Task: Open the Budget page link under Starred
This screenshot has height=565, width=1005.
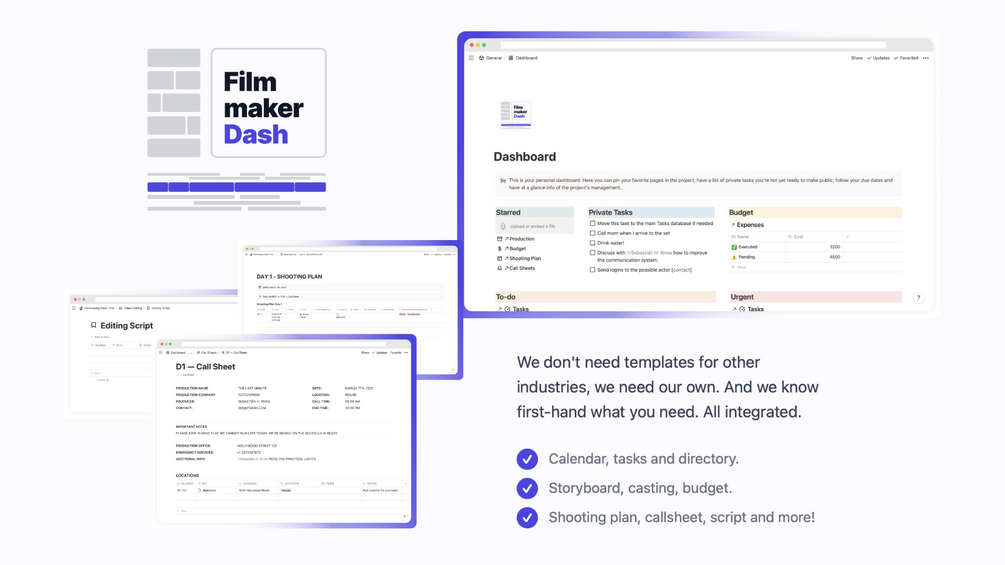Action: point(511,249)
